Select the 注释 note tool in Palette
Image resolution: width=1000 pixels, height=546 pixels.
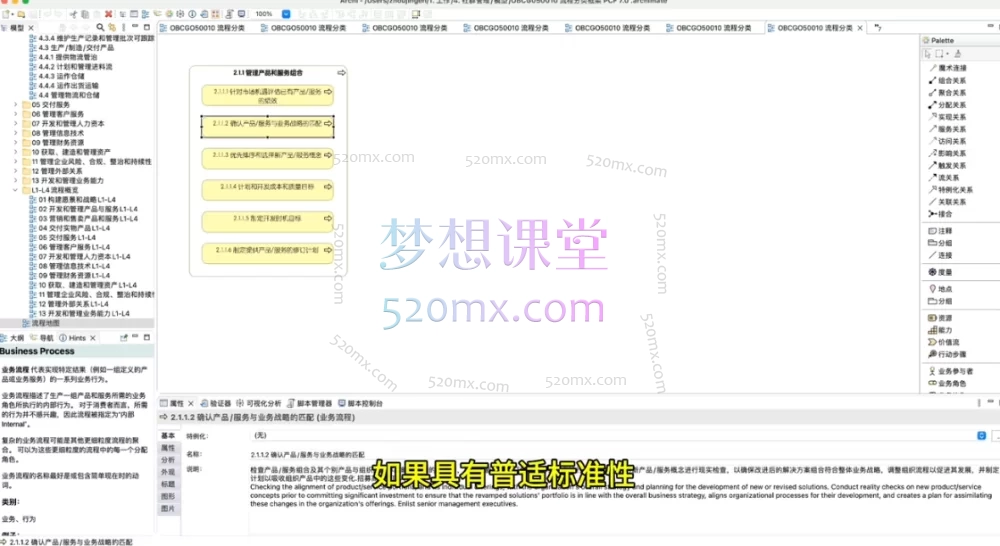point(941,231)
